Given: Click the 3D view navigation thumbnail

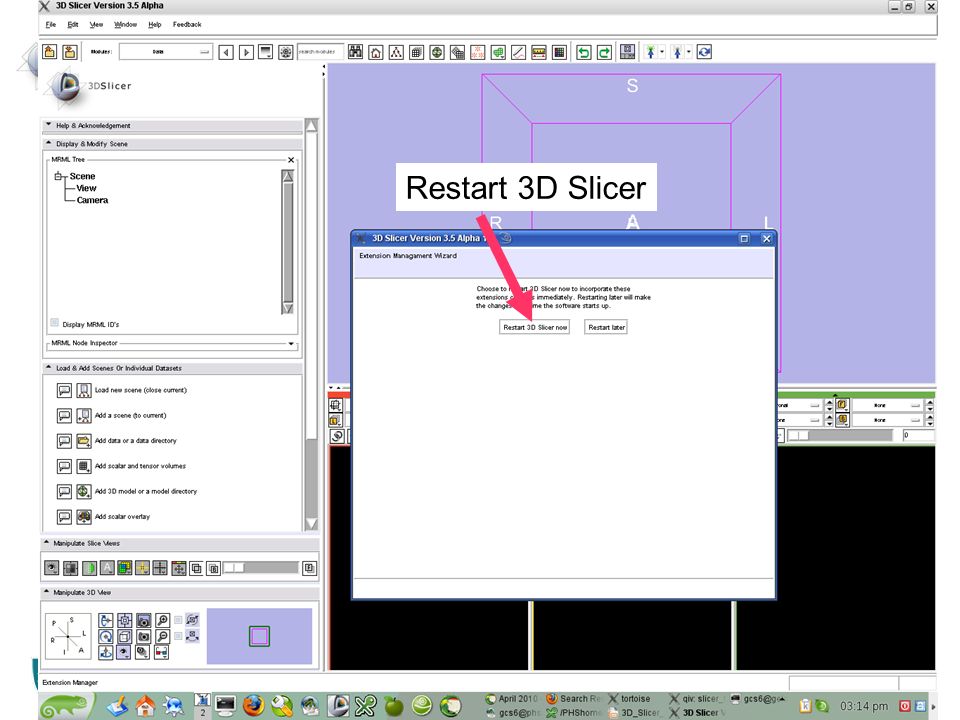Looking at the screenshot, I should tap(259, 636).
